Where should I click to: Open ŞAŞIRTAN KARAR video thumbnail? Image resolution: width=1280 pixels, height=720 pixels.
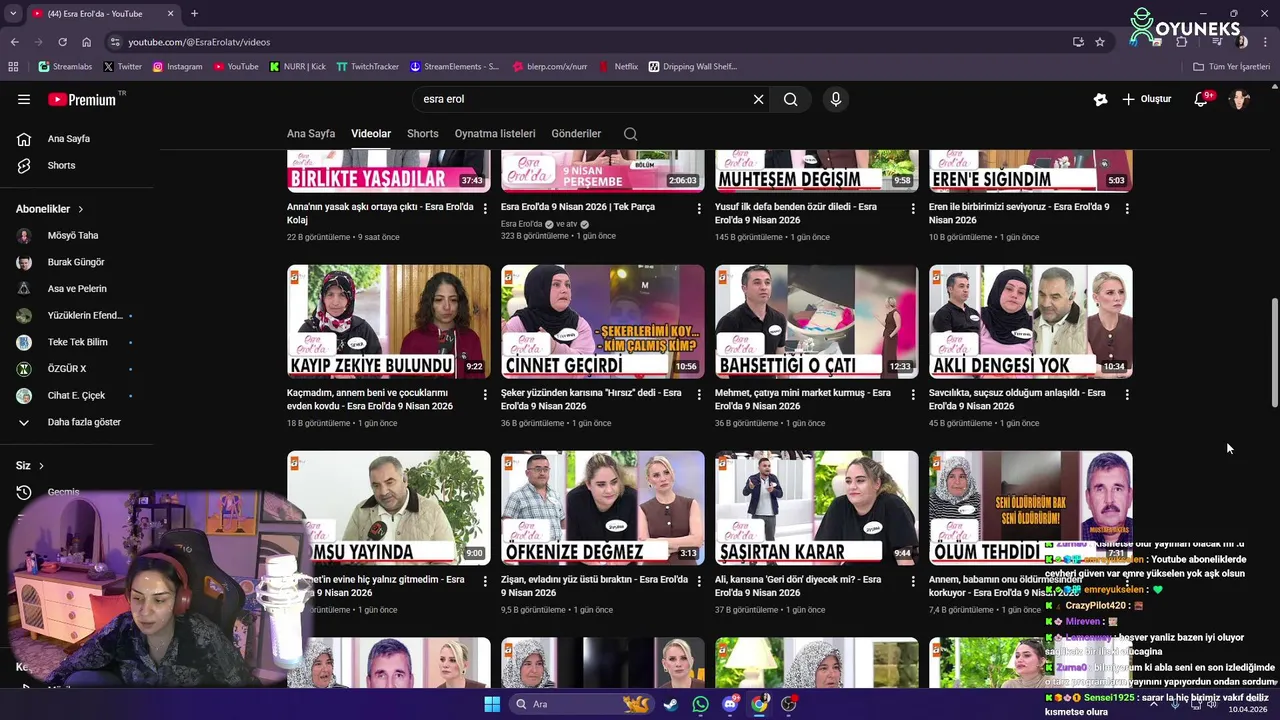tap(817, 507)
